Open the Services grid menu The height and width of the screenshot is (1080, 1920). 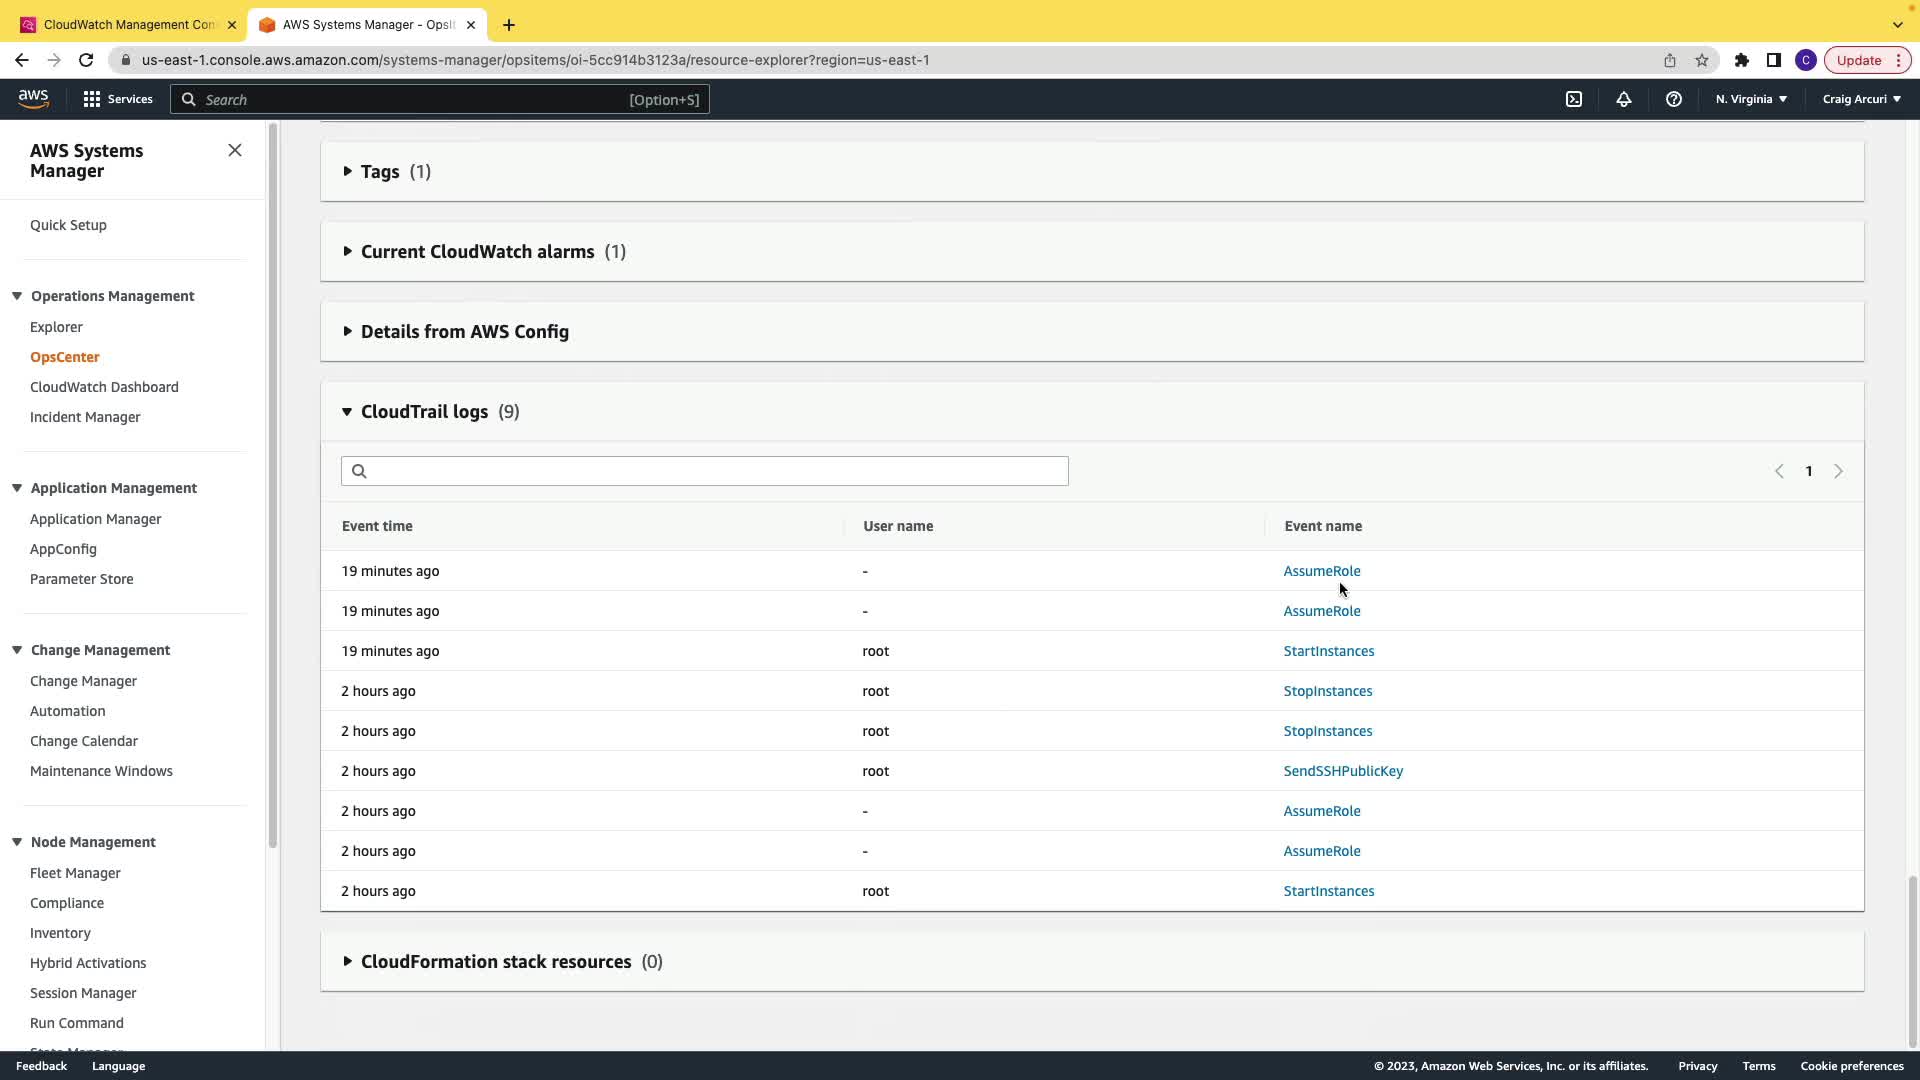[x=117, y=99]
